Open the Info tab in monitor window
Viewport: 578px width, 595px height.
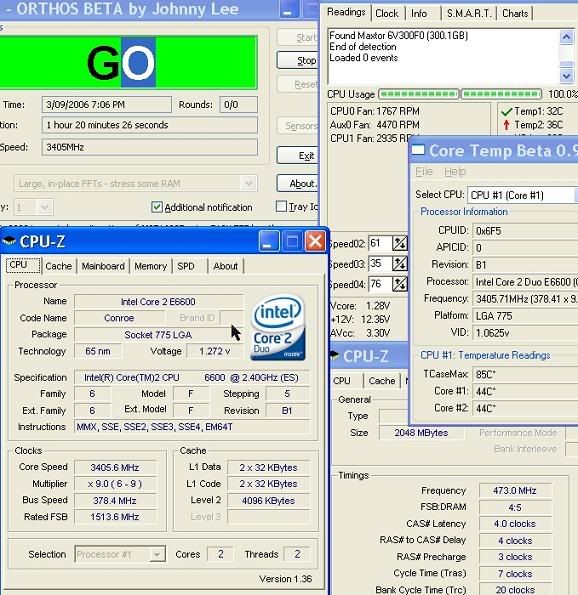(x=419, y=14)
